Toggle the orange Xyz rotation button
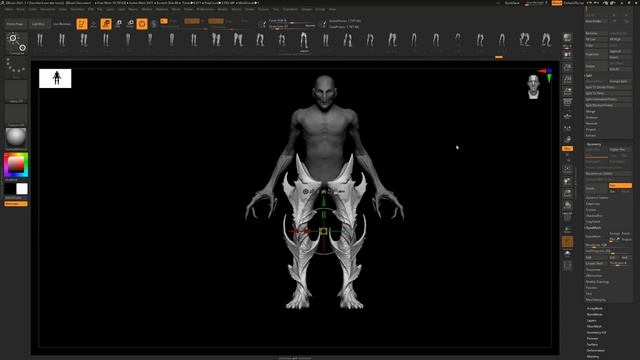640x360 pixels. point(567,149)
